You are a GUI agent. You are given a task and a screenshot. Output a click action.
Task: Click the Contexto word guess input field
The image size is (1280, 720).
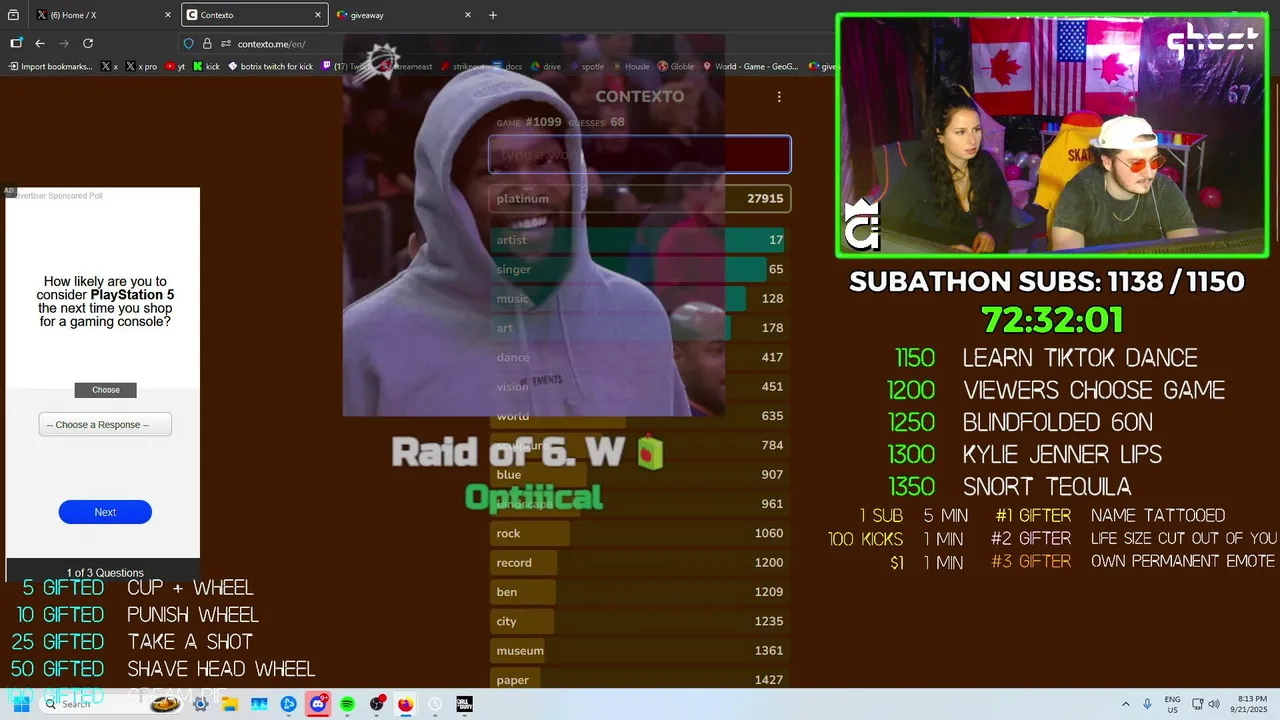pyautogui.click(x=640, y=155)
